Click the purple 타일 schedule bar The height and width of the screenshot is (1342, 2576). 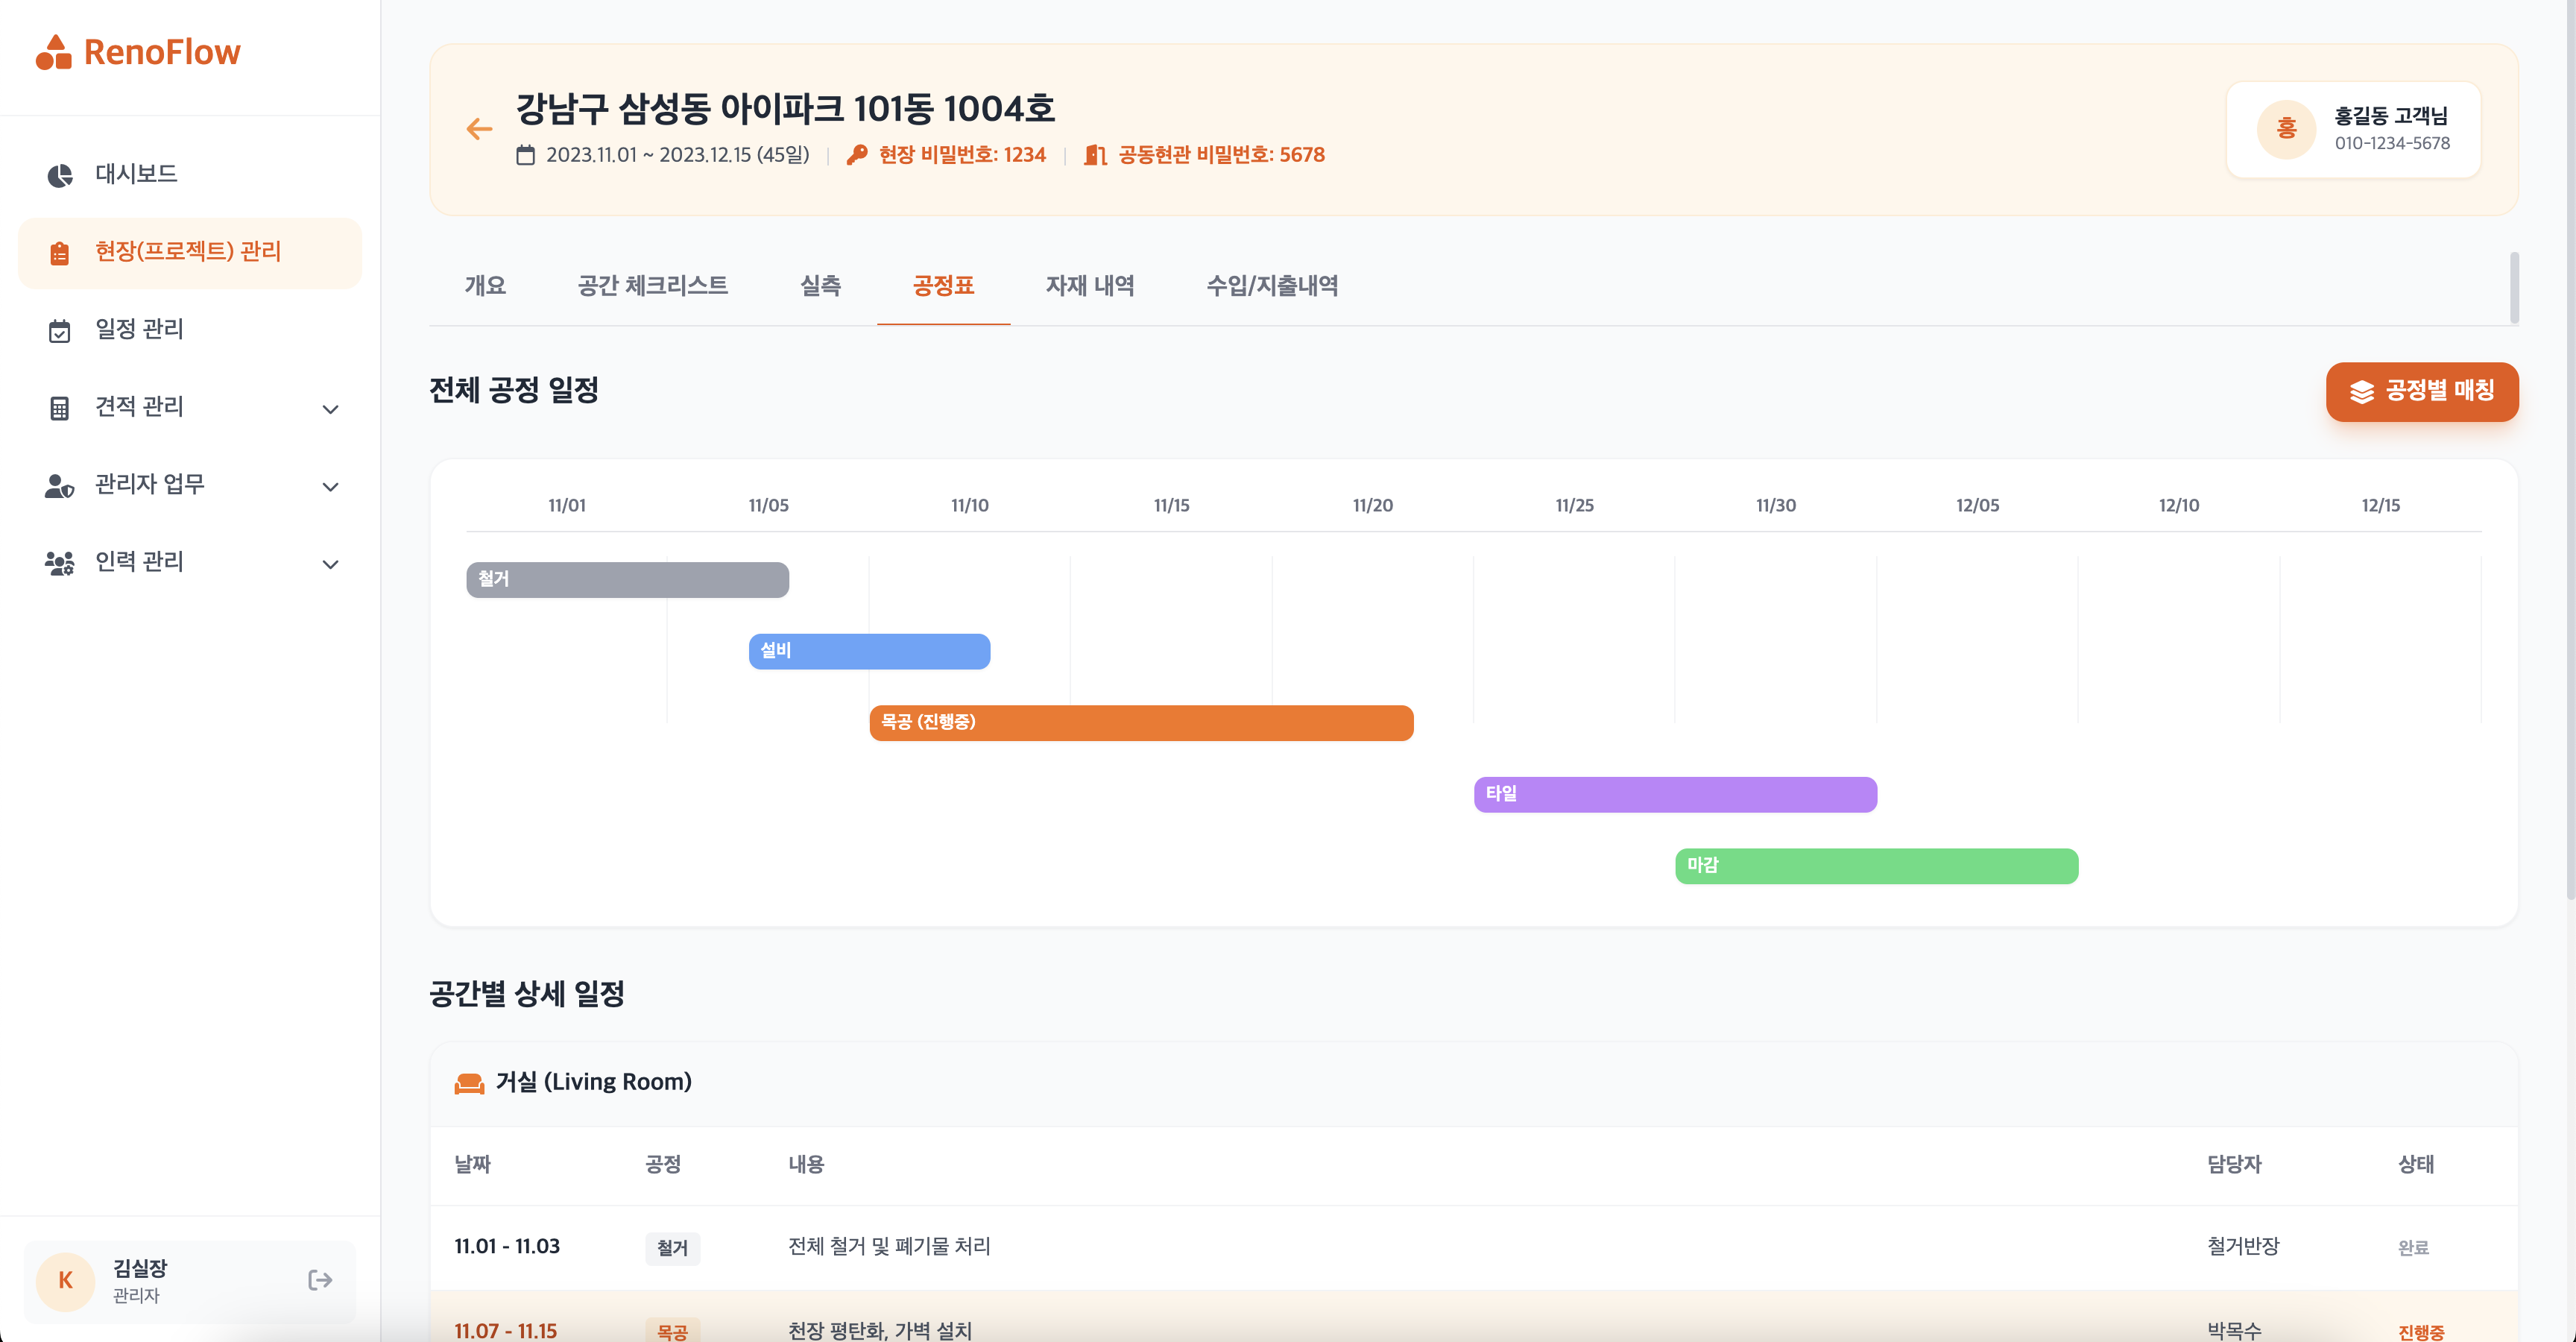coord(1675,795)
